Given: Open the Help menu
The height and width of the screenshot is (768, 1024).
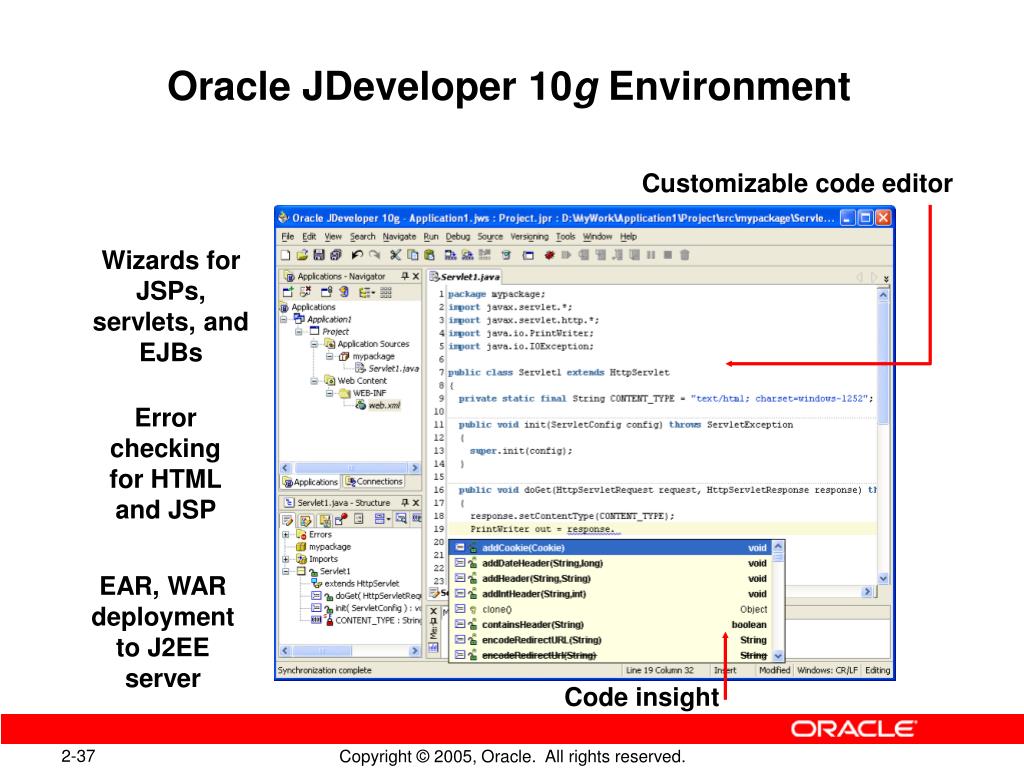Looking at the screenshot, I should pos(628,236).
